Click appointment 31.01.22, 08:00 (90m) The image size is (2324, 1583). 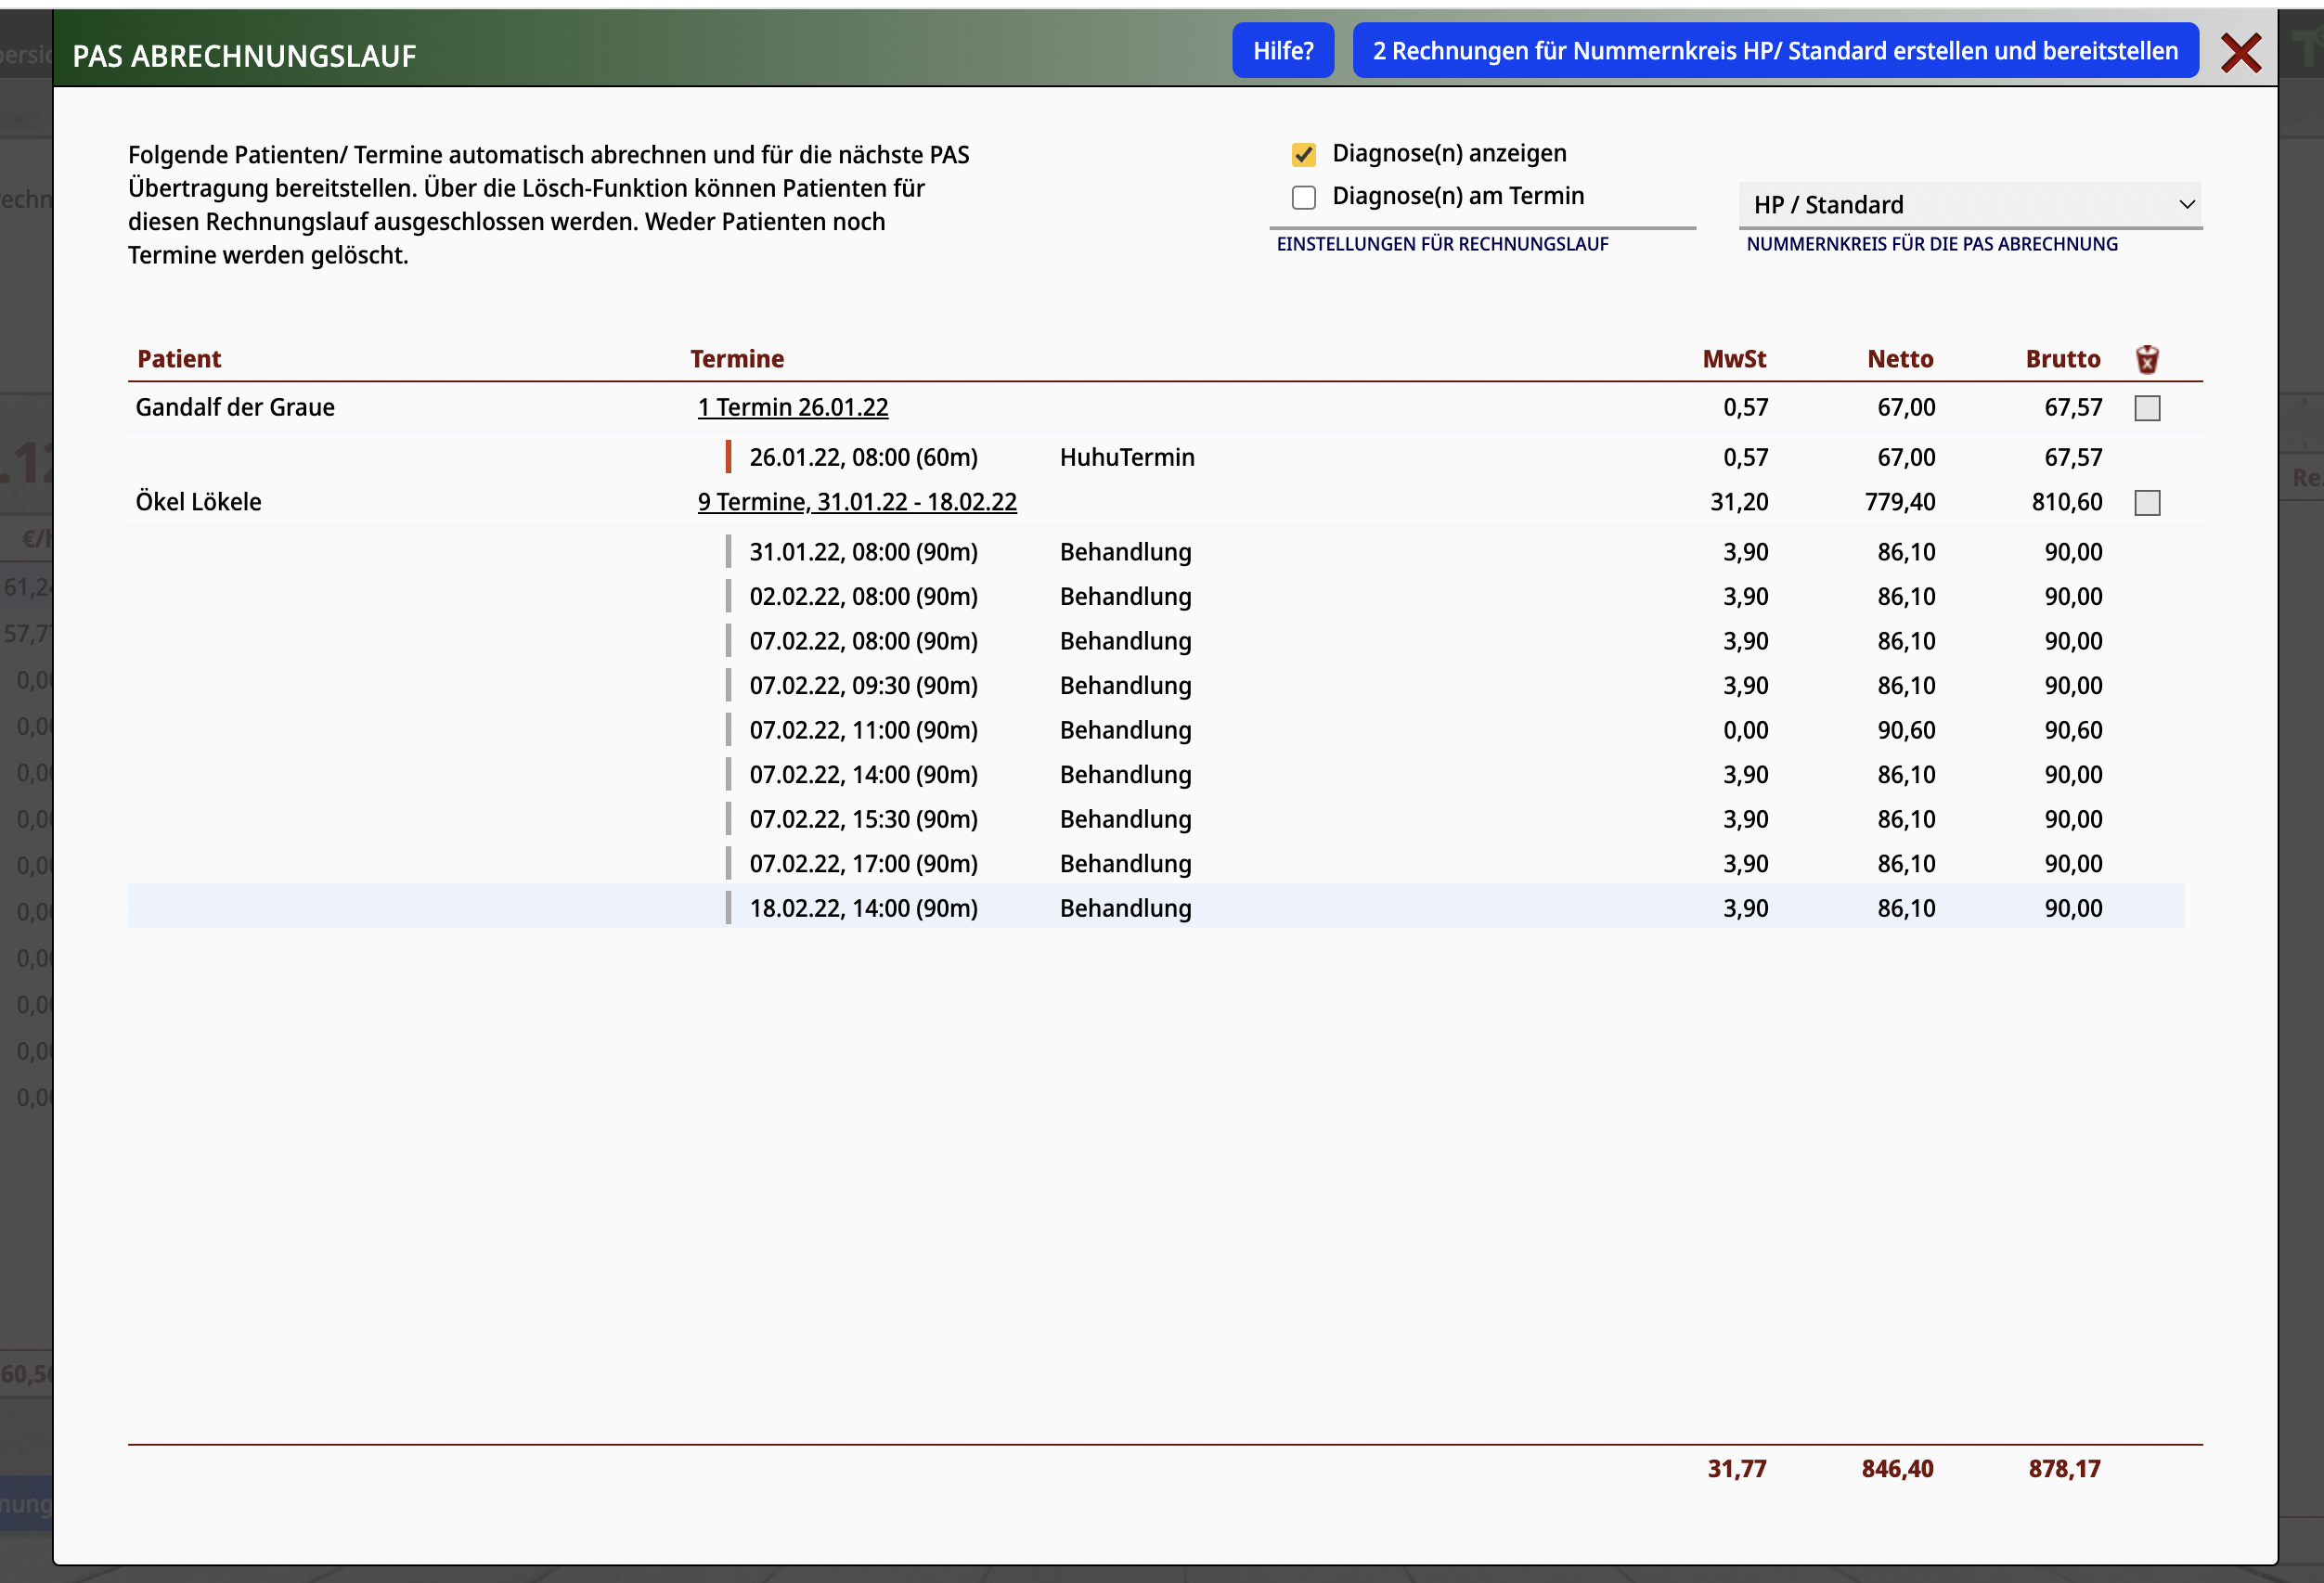[x=864, y=552]
